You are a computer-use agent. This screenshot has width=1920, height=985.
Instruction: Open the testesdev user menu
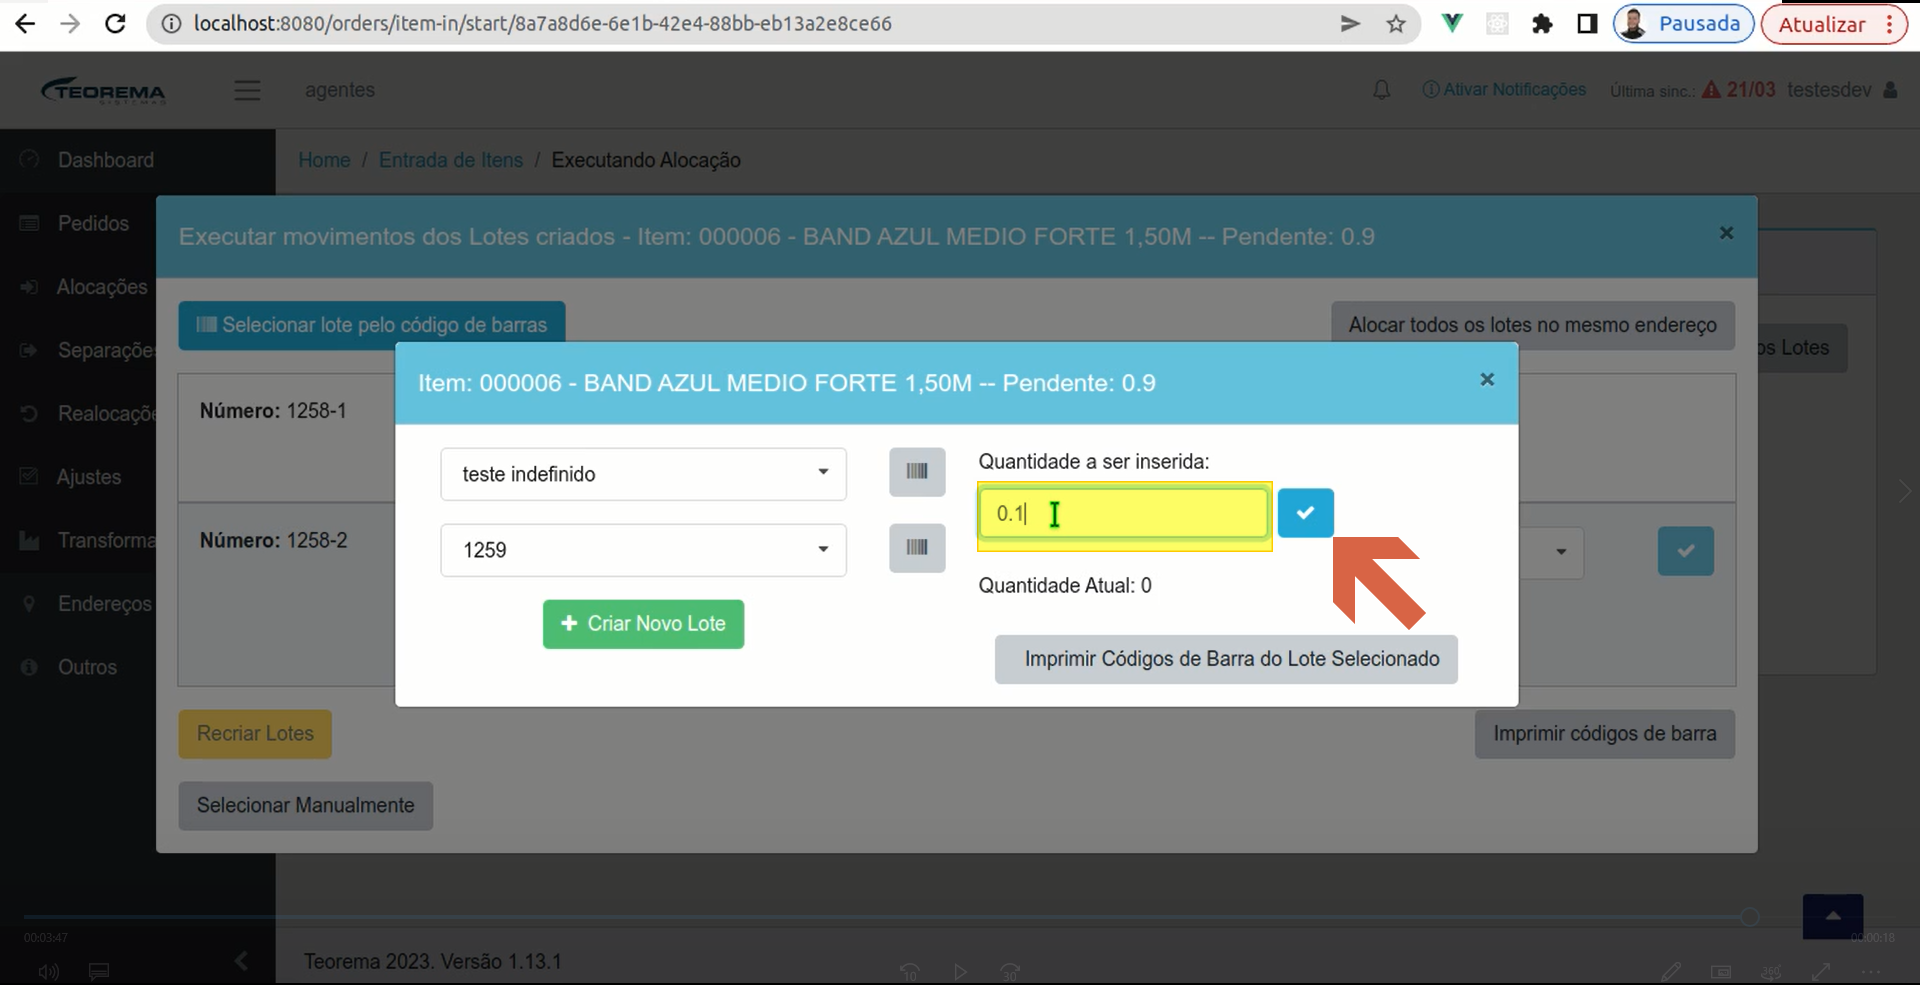click(1842, 90)
